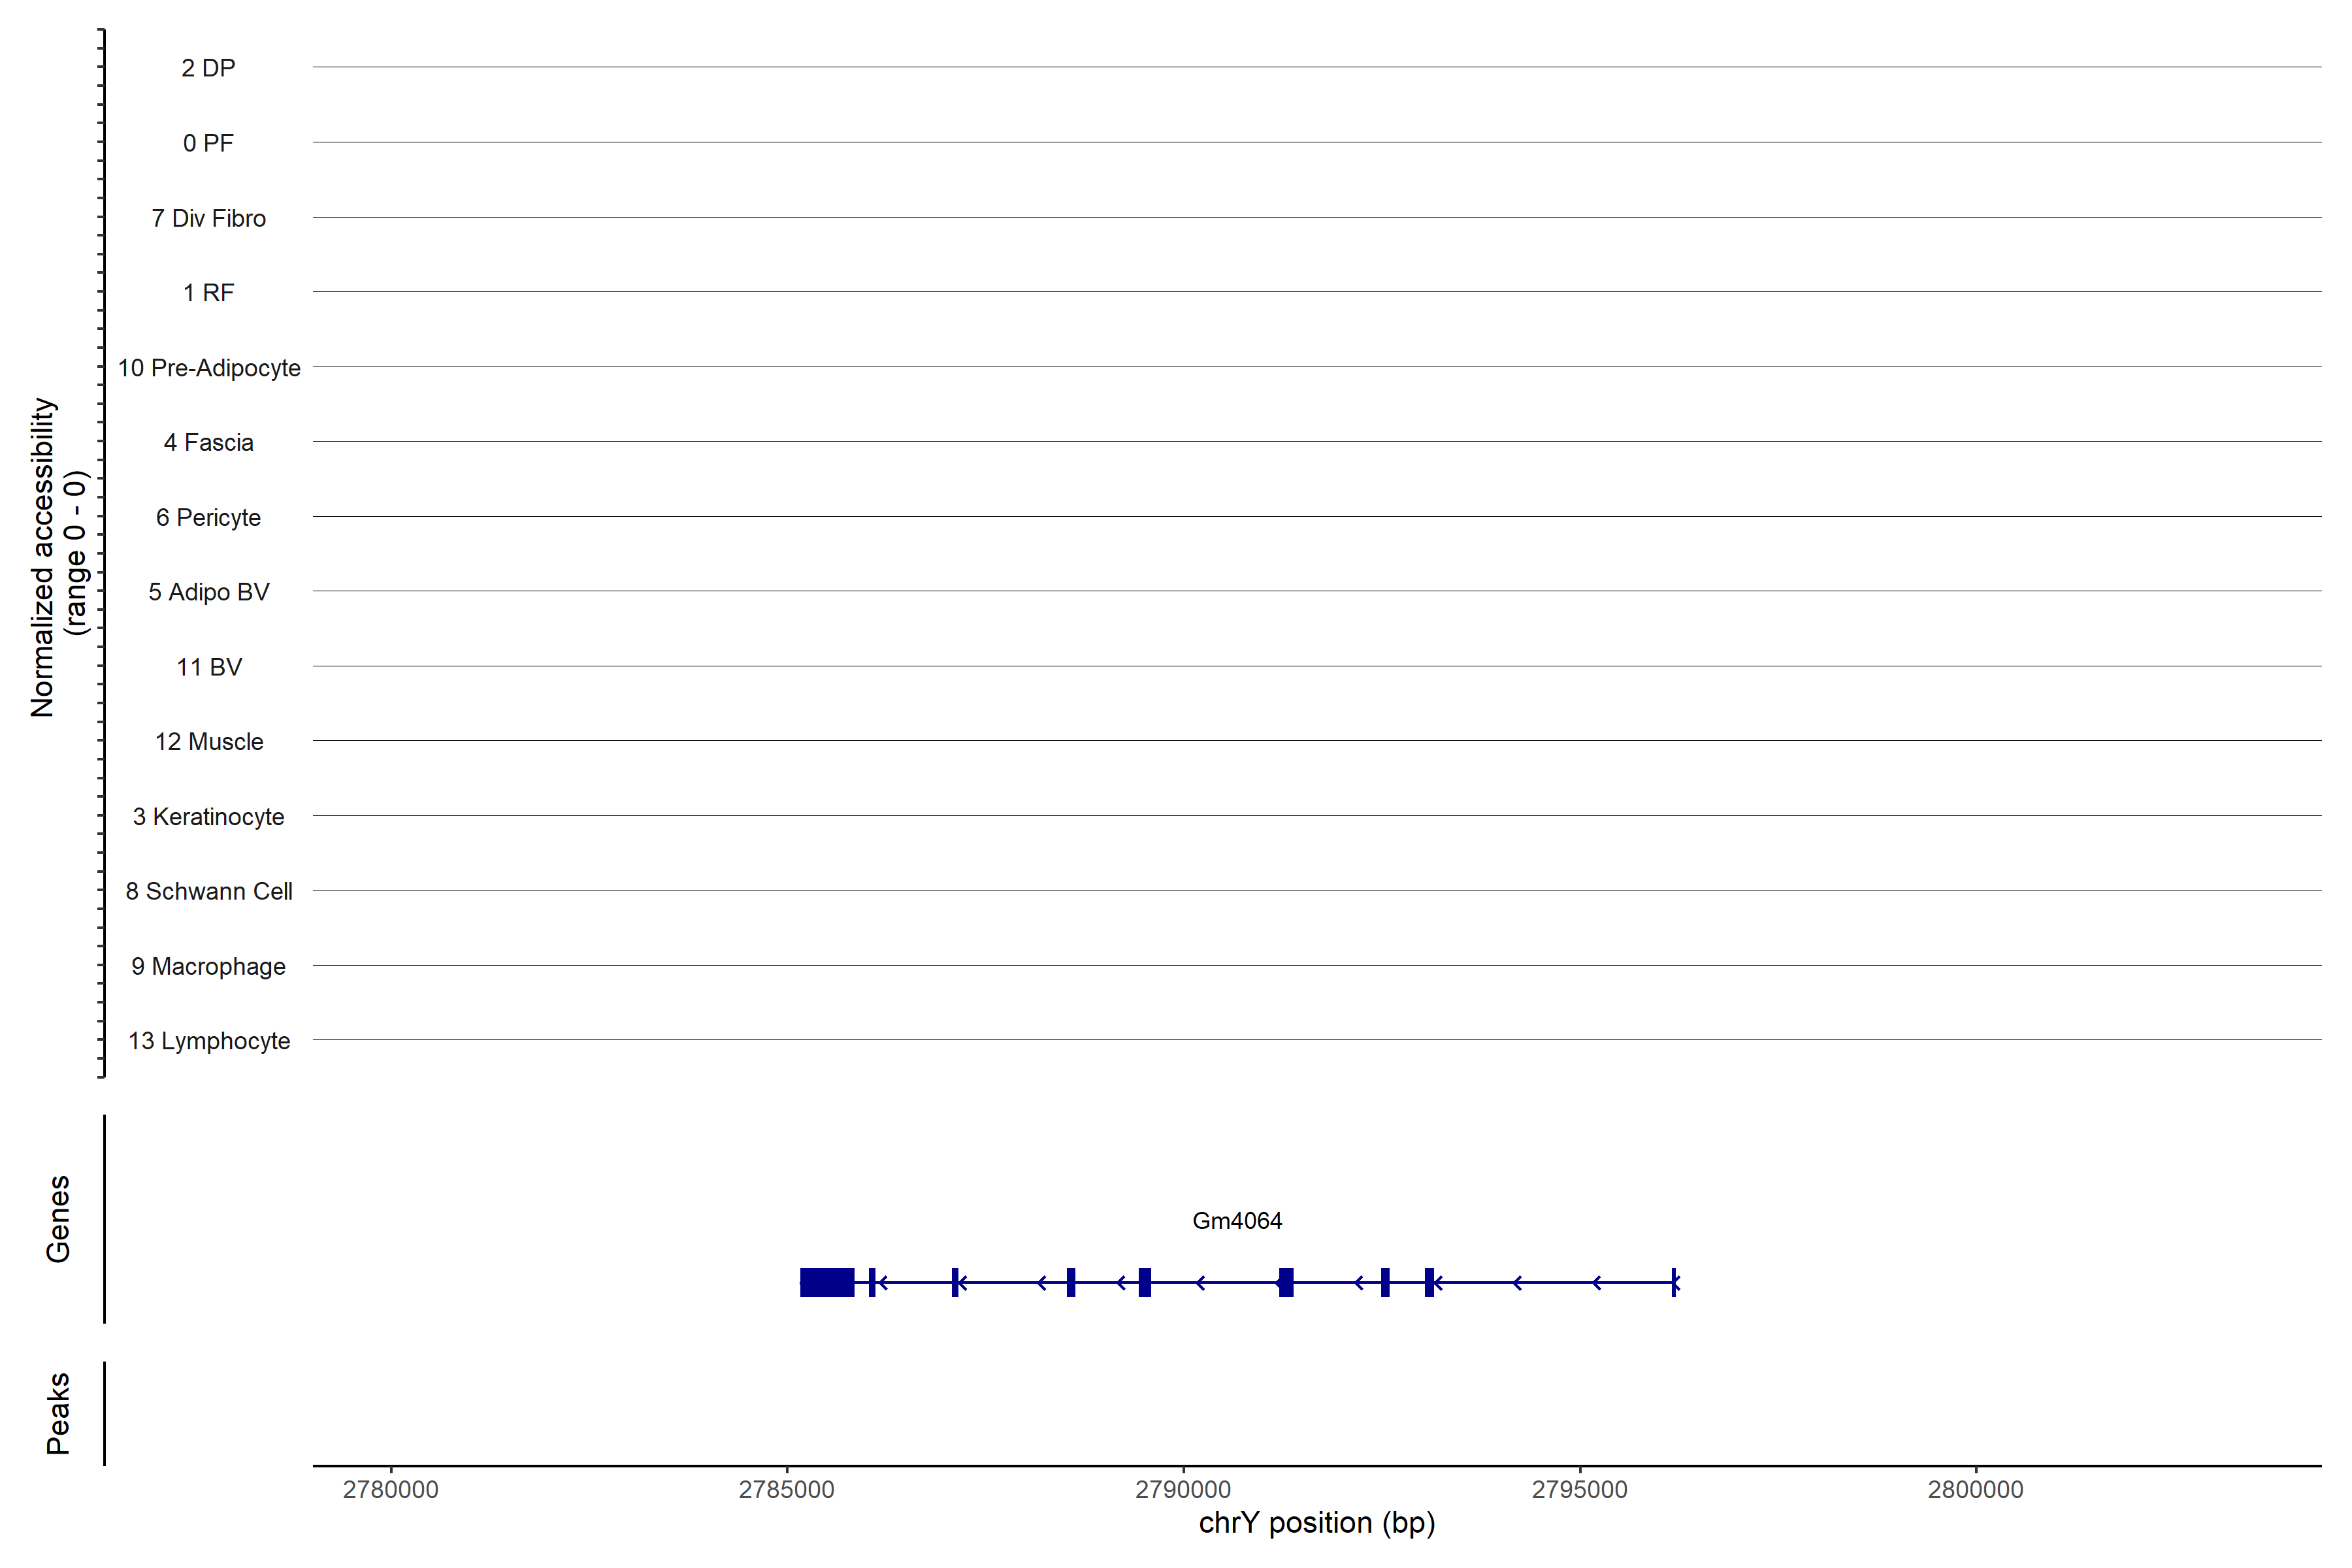This screenshot has height=1568, width=2352.
Task: Select the 0 PF track label
Action: (208, 143)
